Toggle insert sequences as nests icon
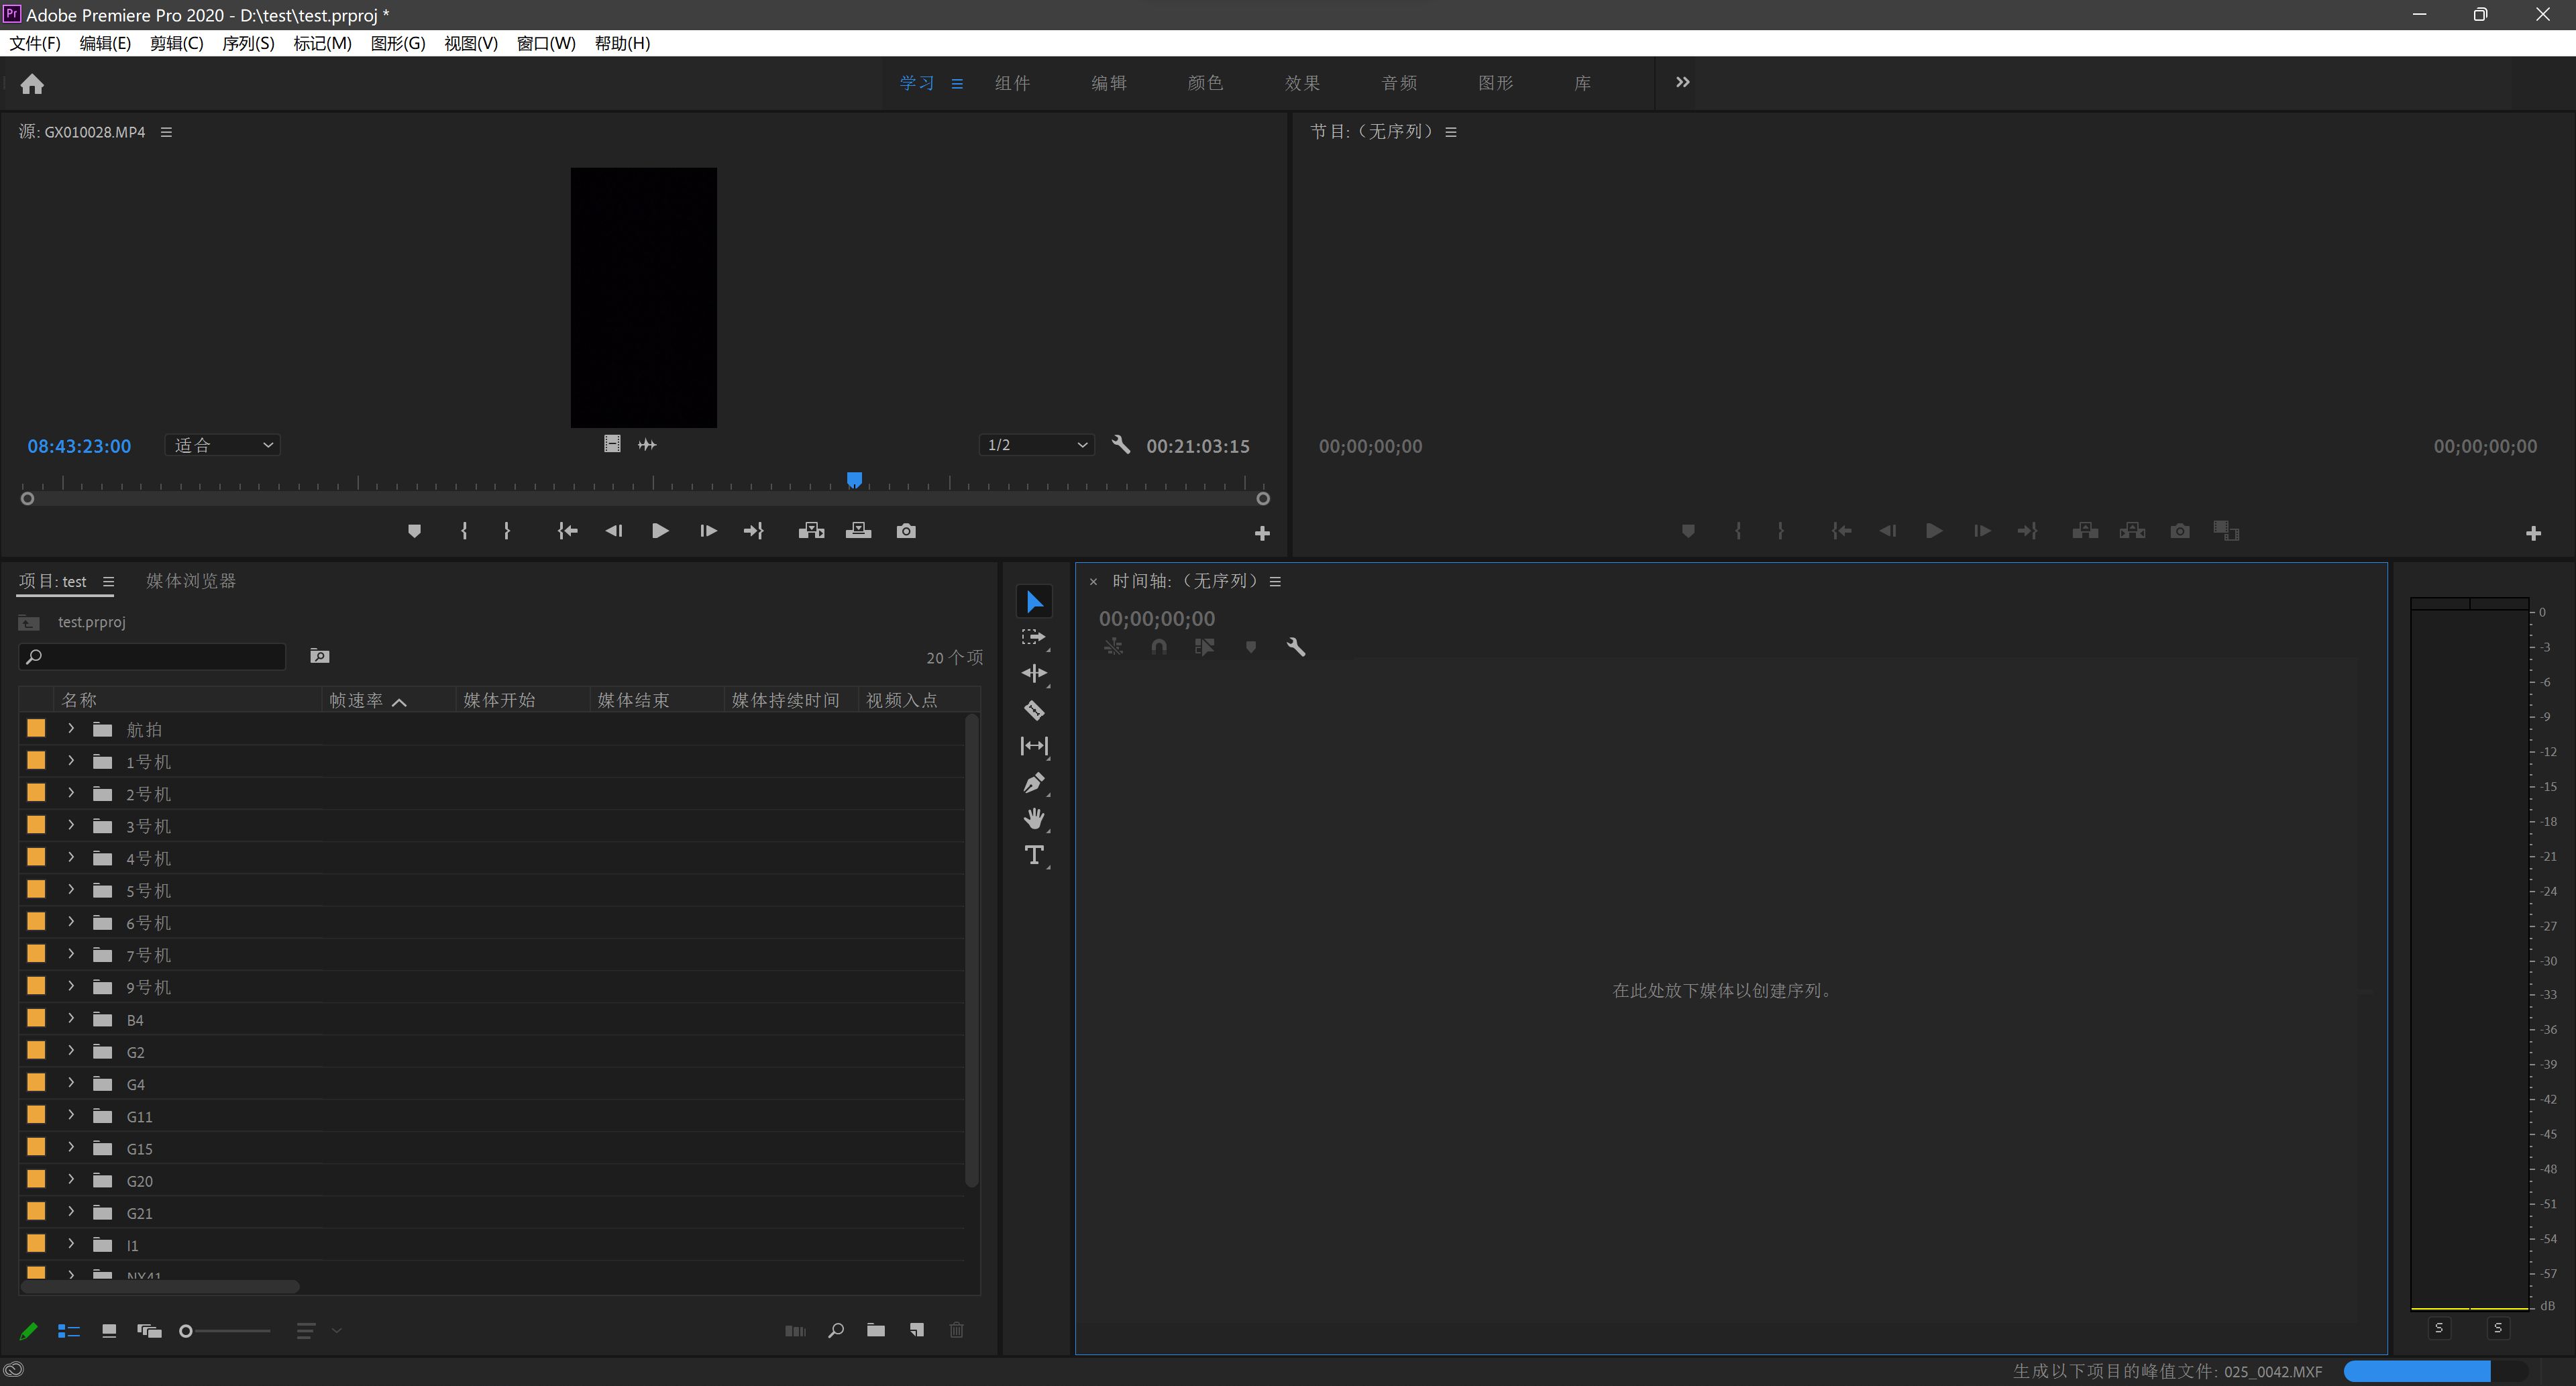The width and height of the screenshot is (2576, 1386). pos(1113,647)
